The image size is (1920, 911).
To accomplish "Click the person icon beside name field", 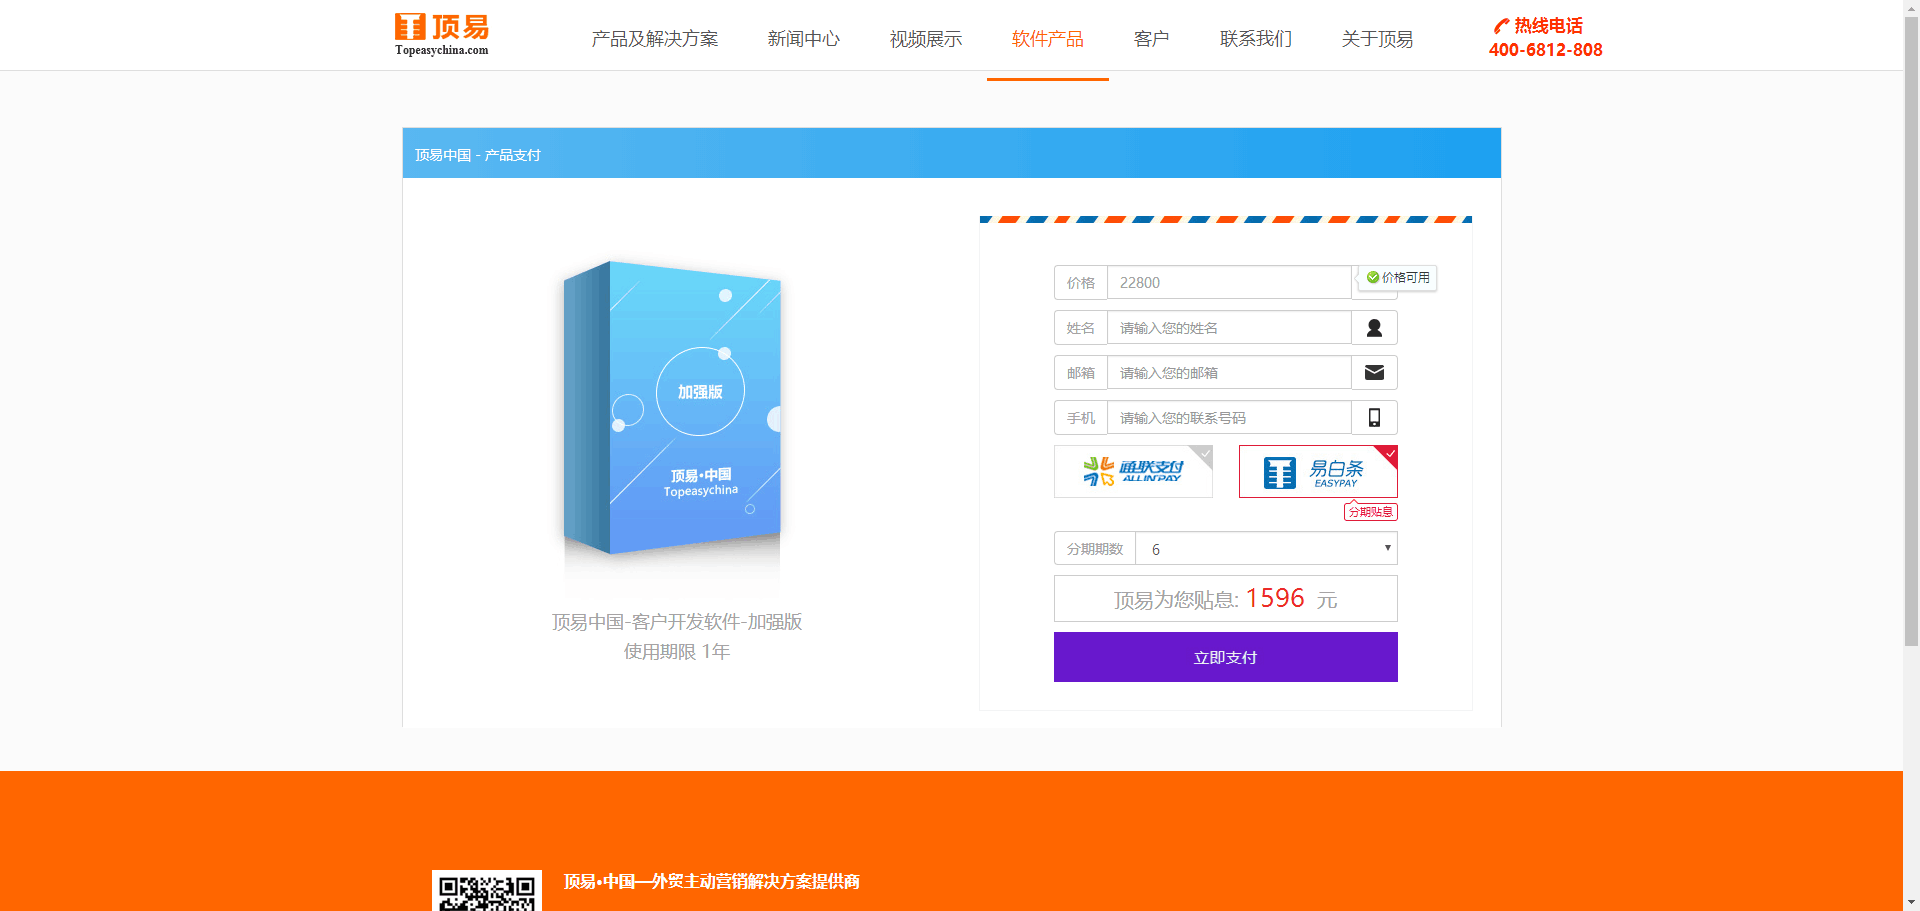I will (x=1374, y=328).
